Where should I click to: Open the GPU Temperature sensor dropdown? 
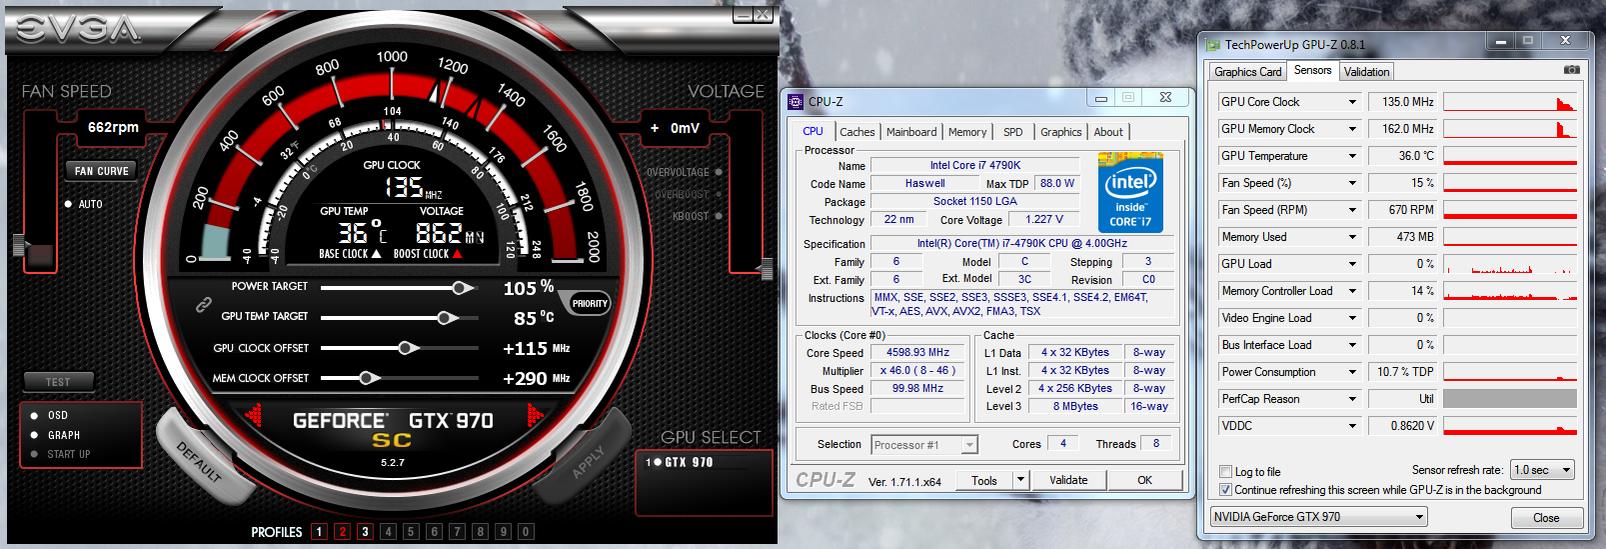1352,156
